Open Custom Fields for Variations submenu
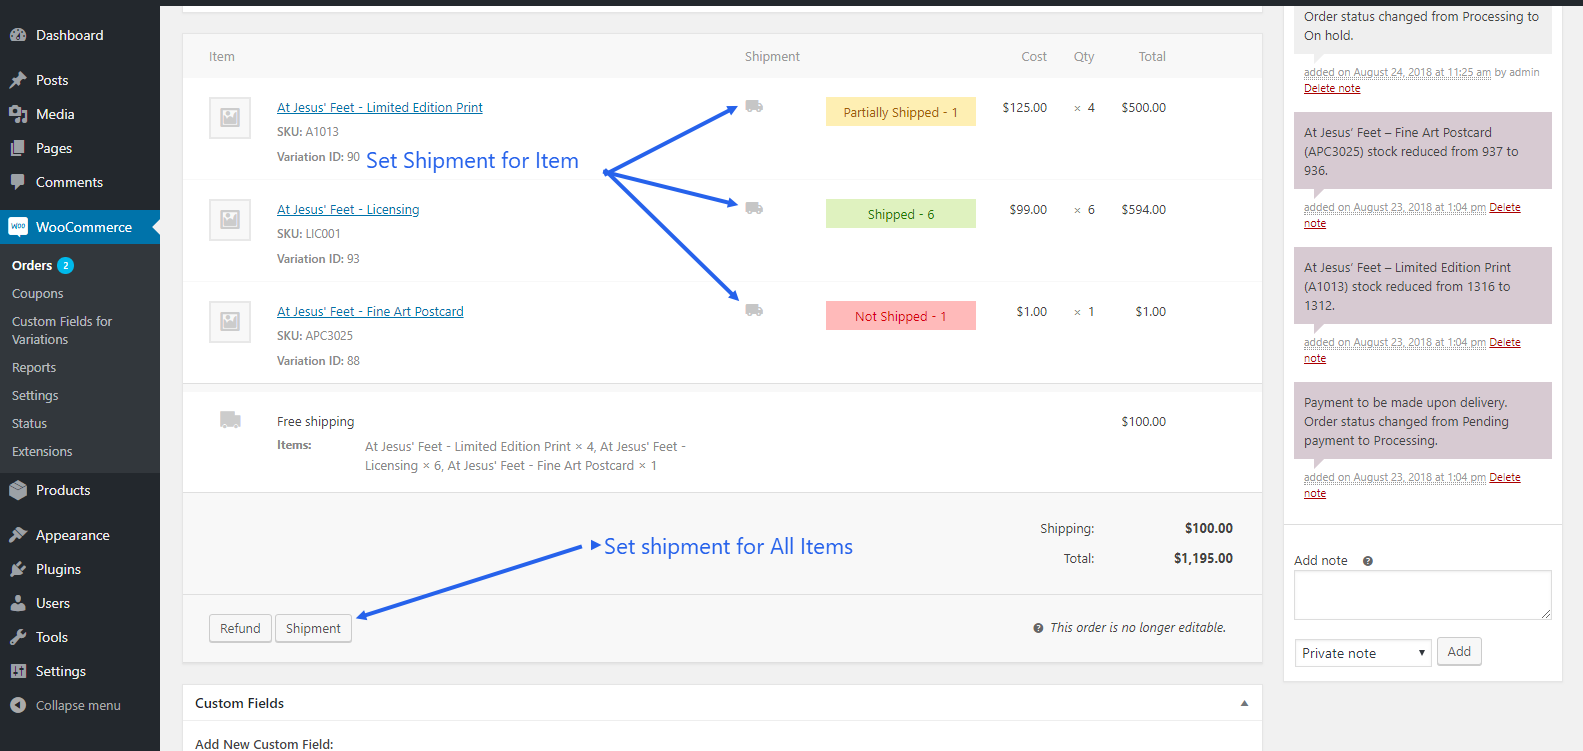Screen dimensions: 1583x751 (x=62, y=330)
